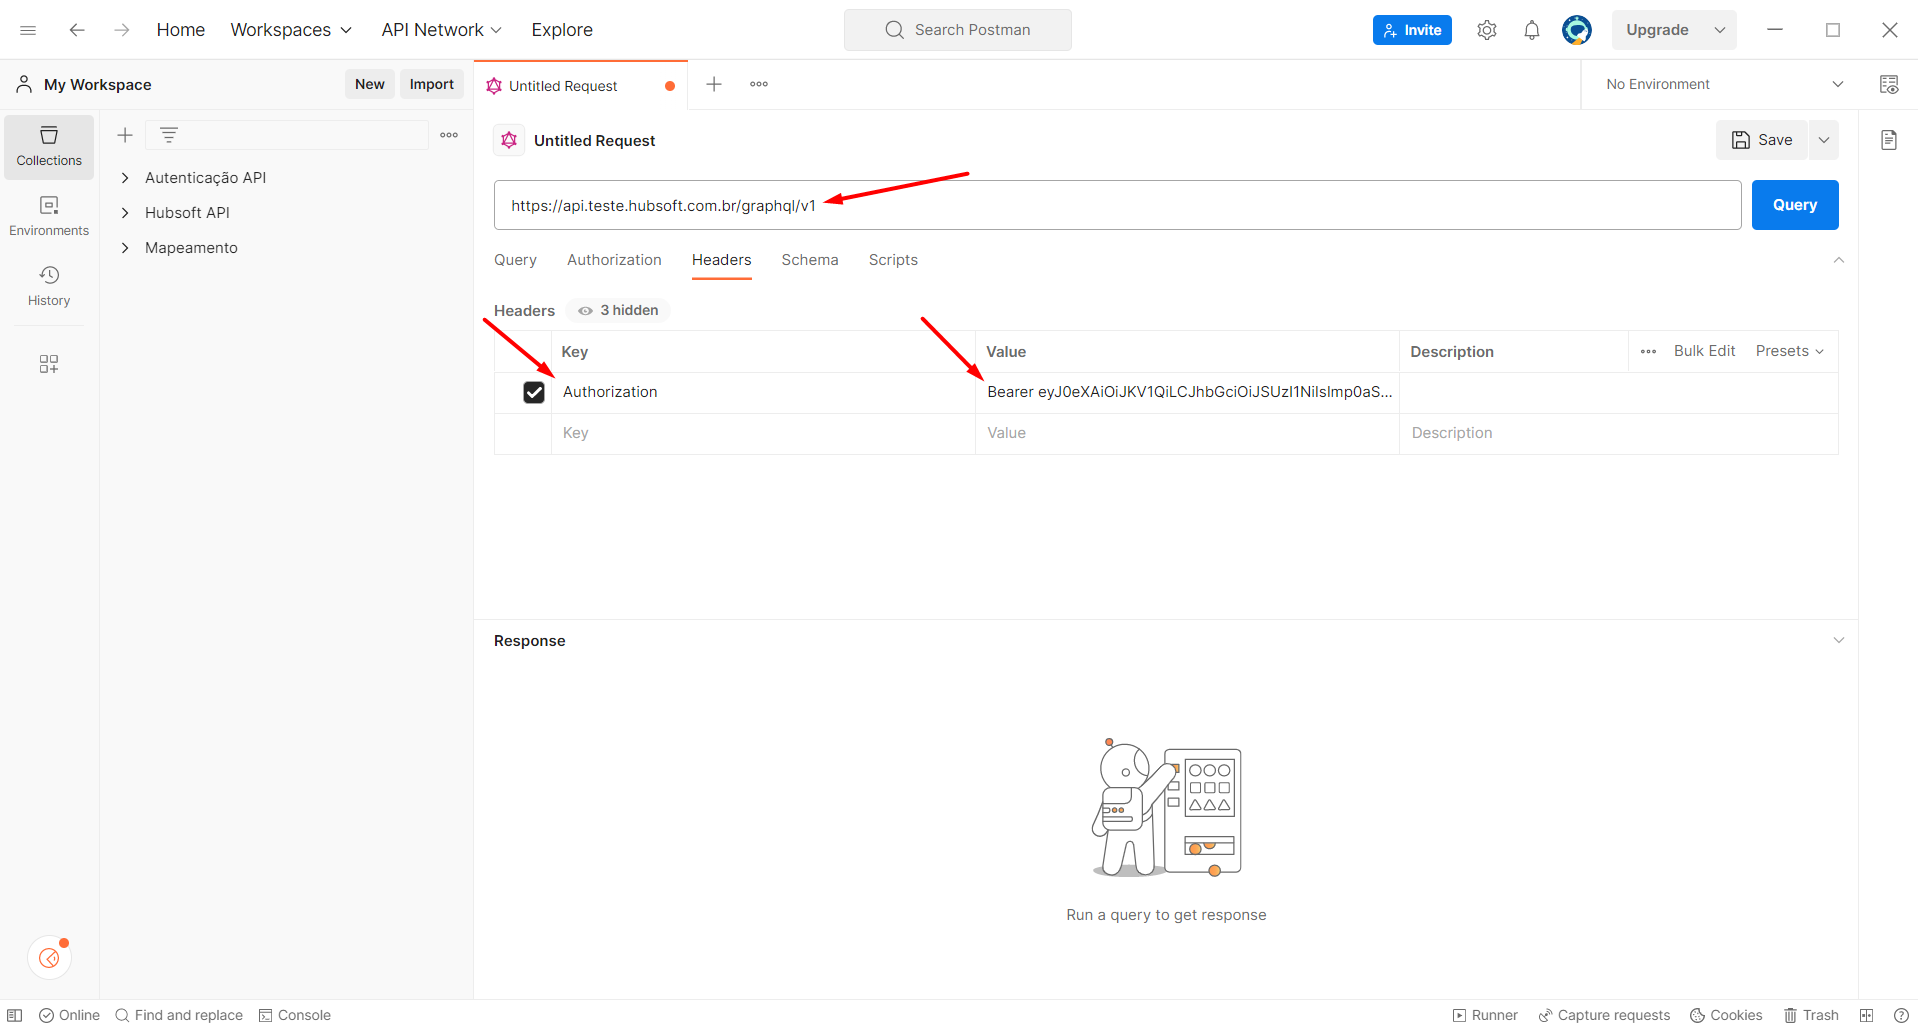Click the Upgrade button
The image size is (1918, 1024).
click(1657, 30)
